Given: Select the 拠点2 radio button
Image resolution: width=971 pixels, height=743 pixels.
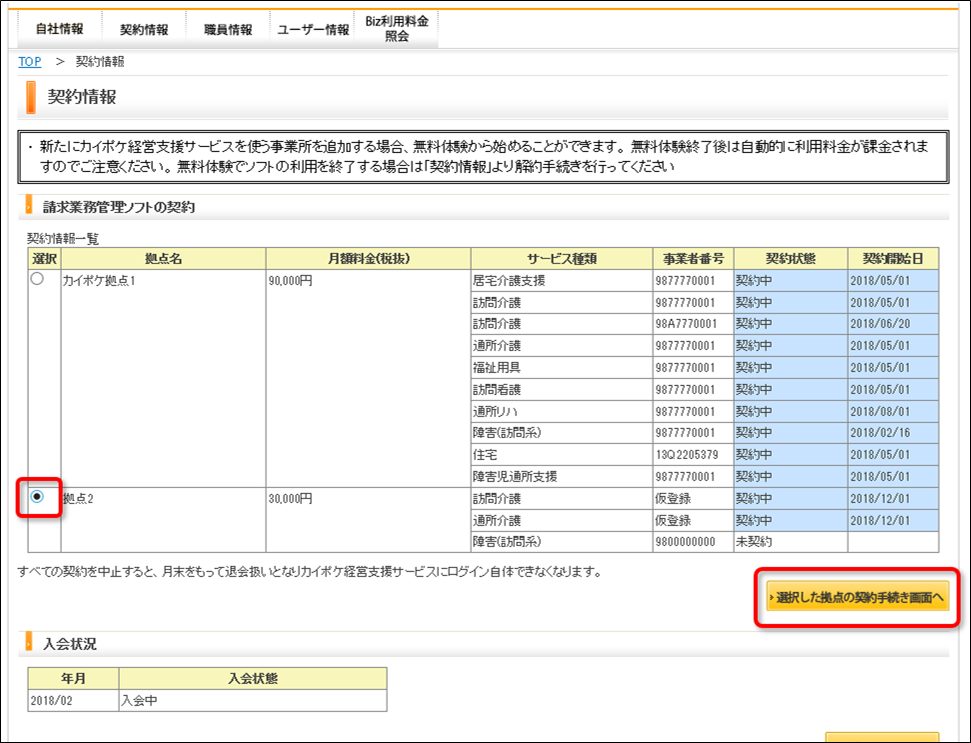Looking at the screenshot, I should pyautogui.click(x=37, y=497).
